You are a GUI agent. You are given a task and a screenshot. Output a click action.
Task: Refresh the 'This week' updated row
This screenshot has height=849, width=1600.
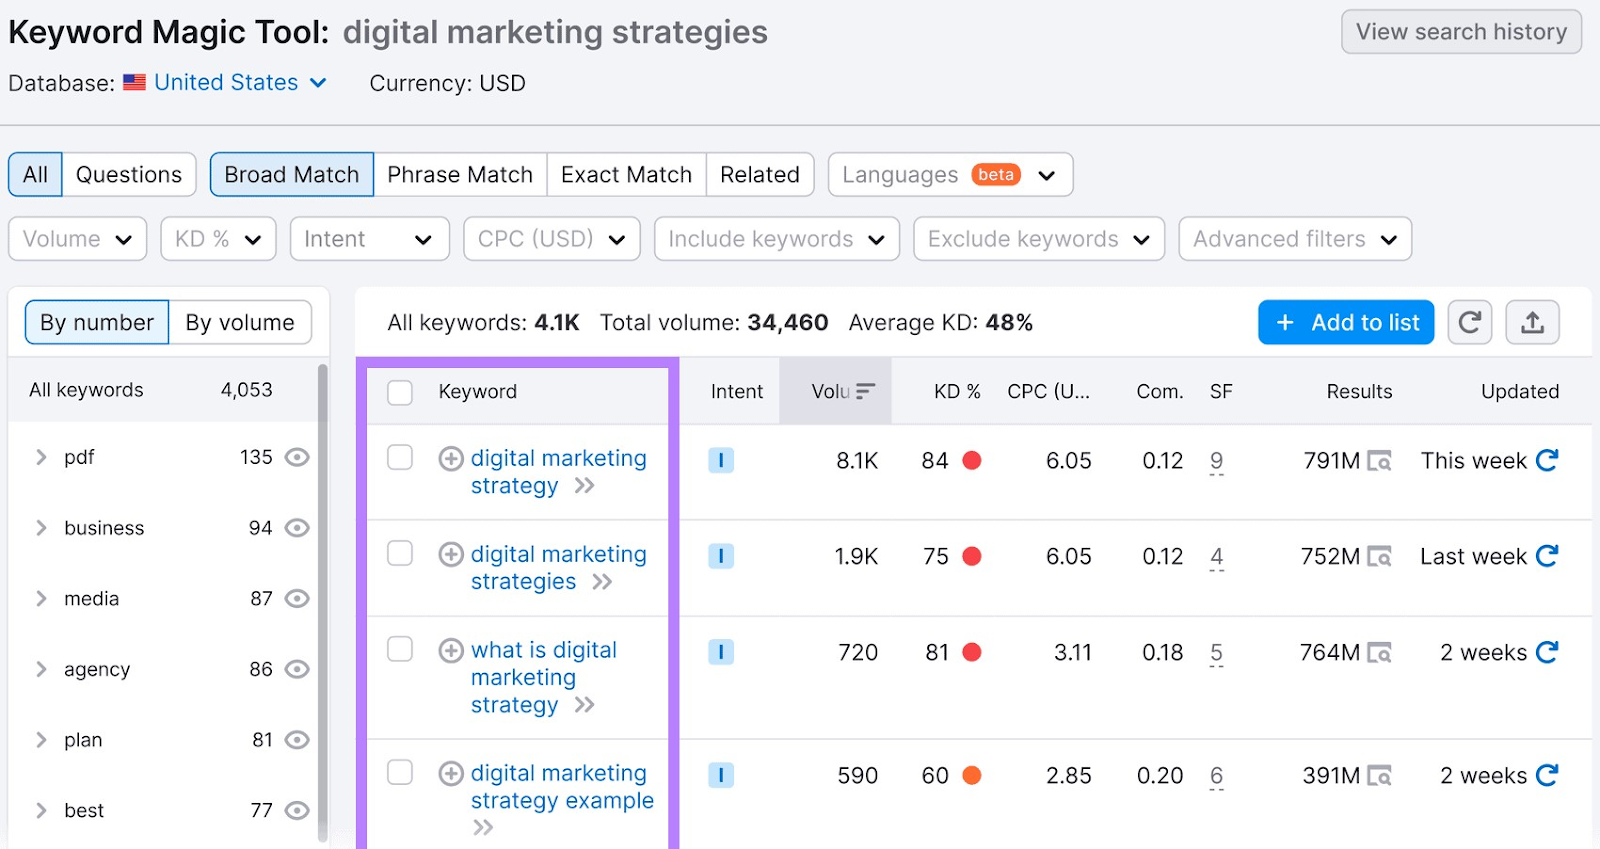(x=1547, y=460)
